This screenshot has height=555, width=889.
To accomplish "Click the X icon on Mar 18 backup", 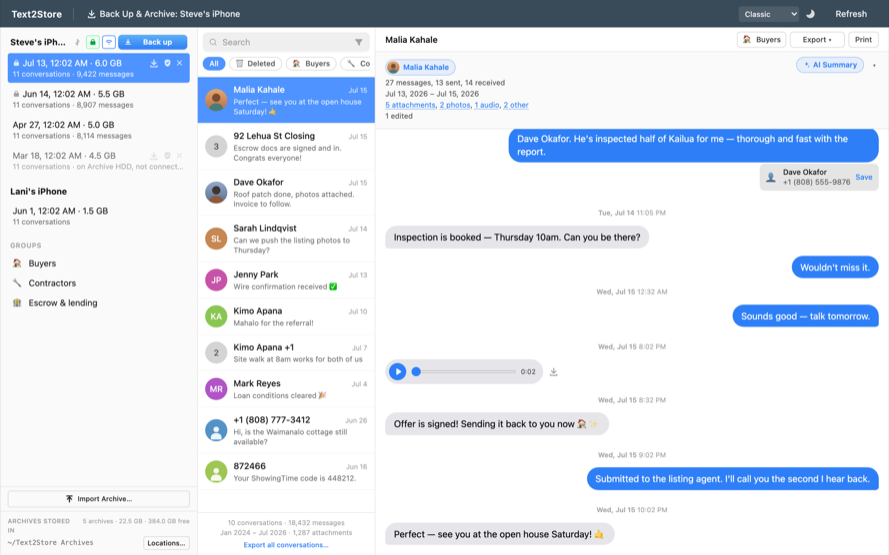I will coord(180,155).
